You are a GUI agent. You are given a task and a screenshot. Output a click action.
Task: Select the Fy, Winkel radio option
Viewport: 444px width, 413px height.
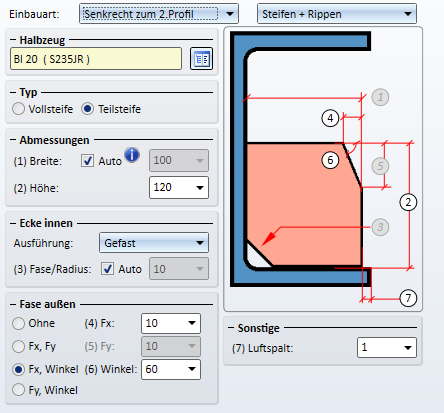point(18,390)
